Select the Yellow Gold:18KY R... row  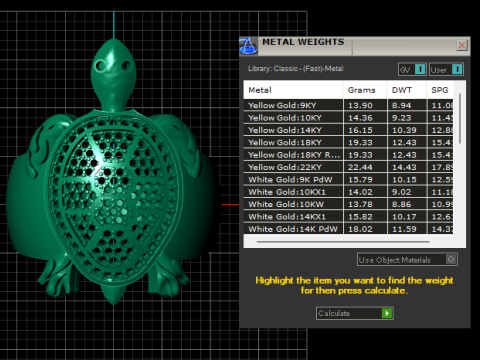pyautogui.click(x=348, y=155)
